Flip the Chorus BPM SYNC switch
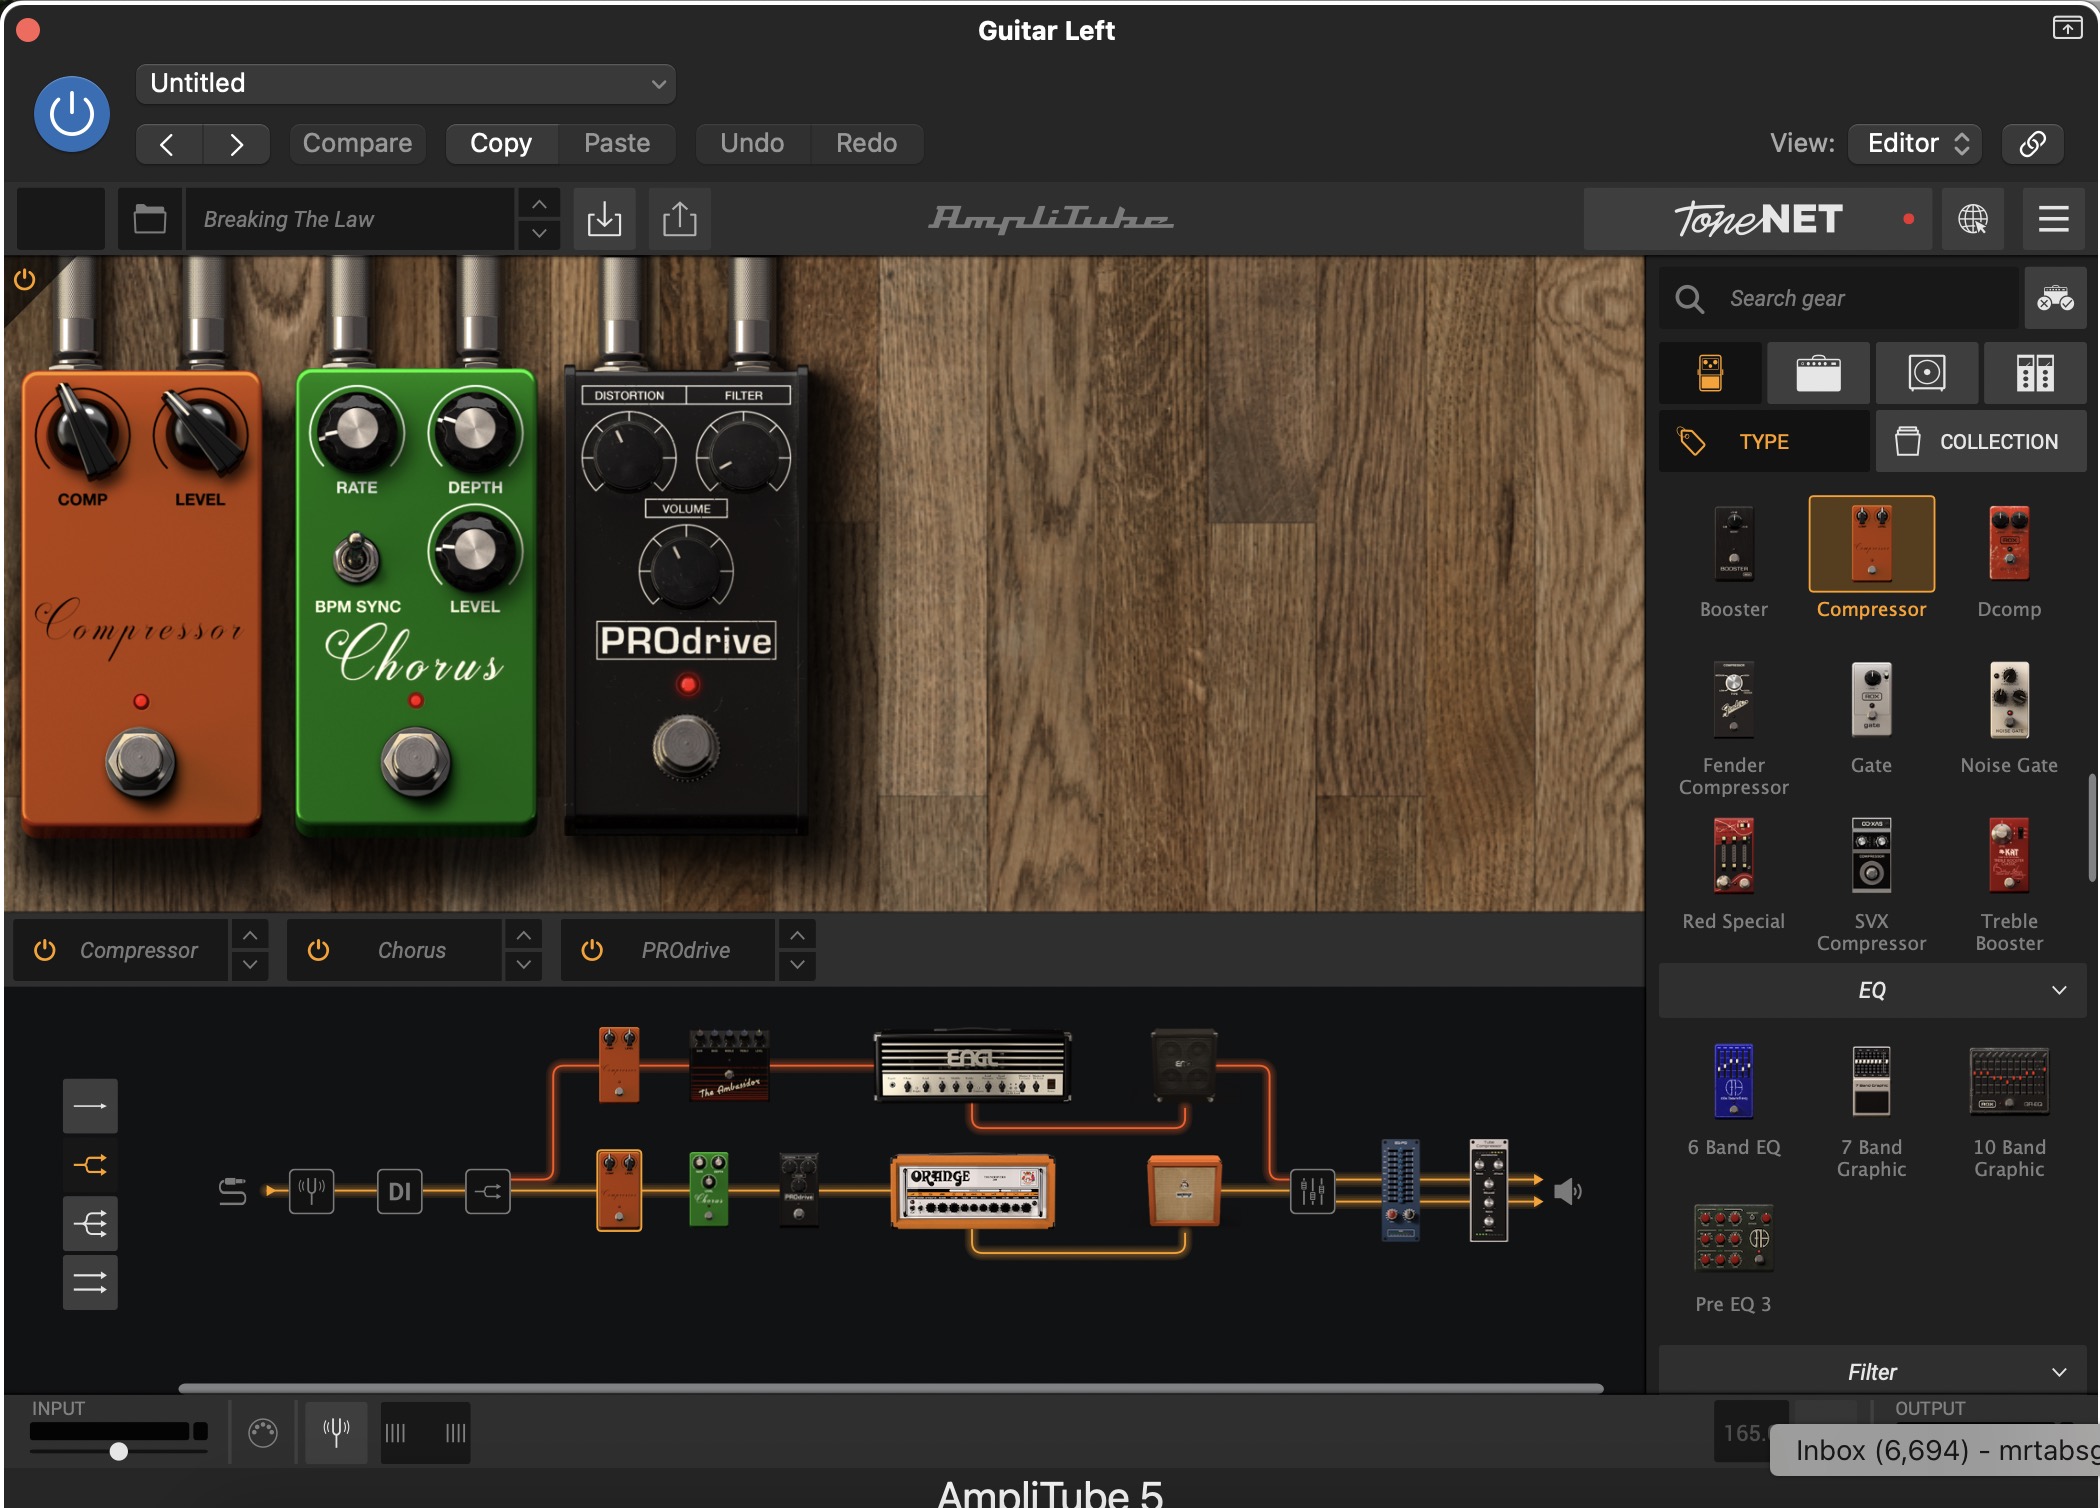Viewport: 2100px width, 1508px height. coord(356,558)
